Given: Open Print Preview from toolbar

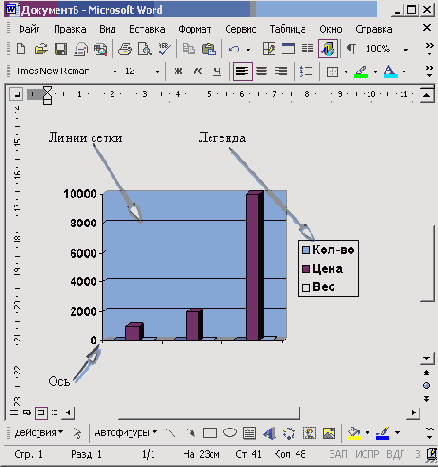Looking at the screenshot, I should (145, 49).
